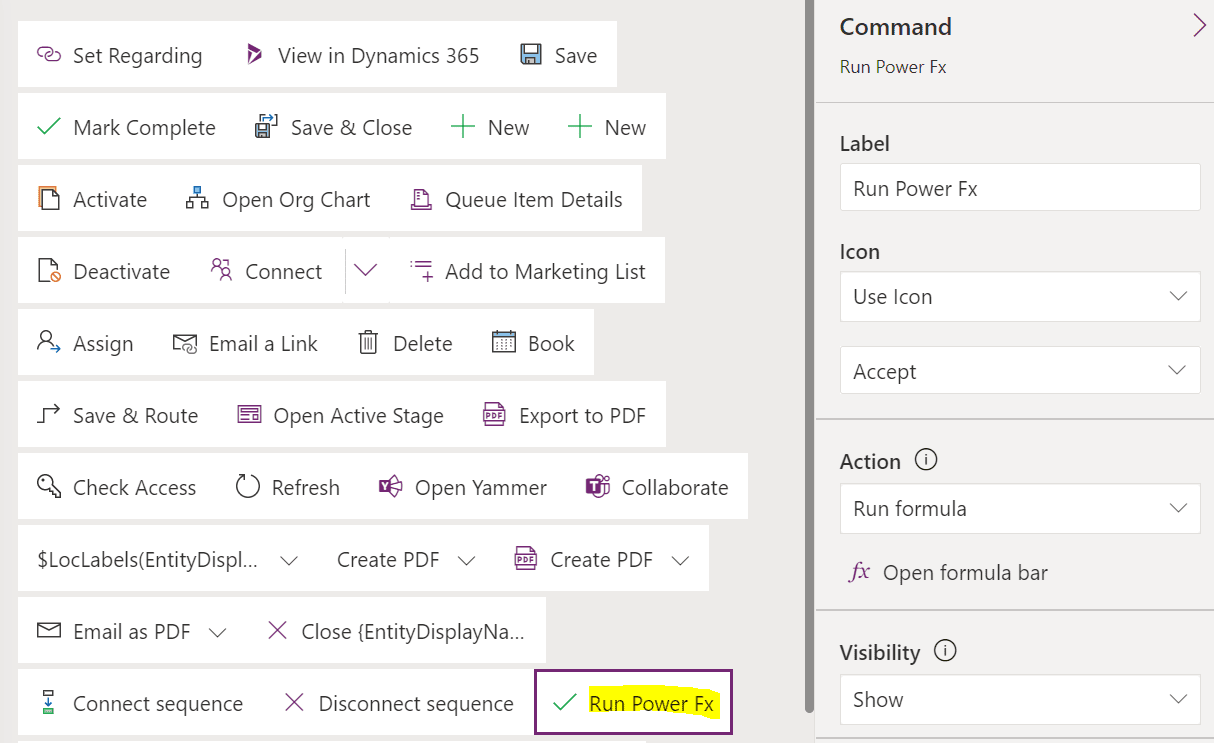The image size is (1214, 743).
Task: Expand the second Create PDF dropdown with icon
Action: click(680, 560)
